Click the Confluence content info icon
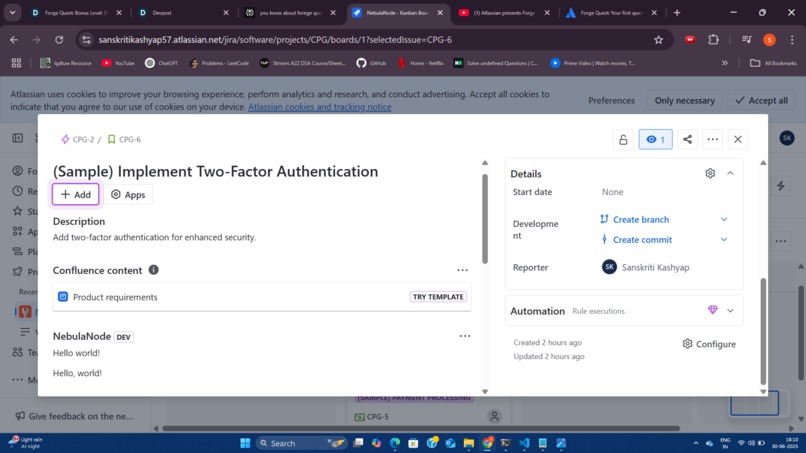 point(154,270)
